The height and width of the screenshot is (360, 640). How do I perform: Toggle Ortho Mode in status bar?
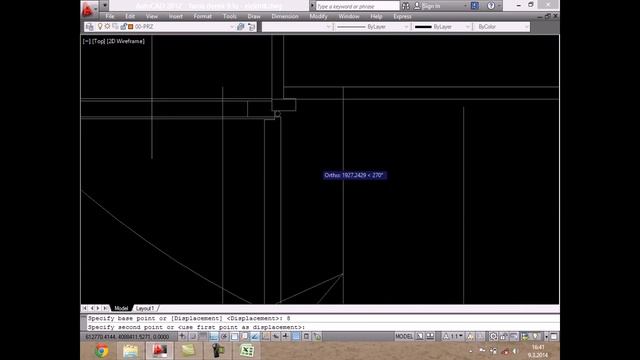point(213,336)
